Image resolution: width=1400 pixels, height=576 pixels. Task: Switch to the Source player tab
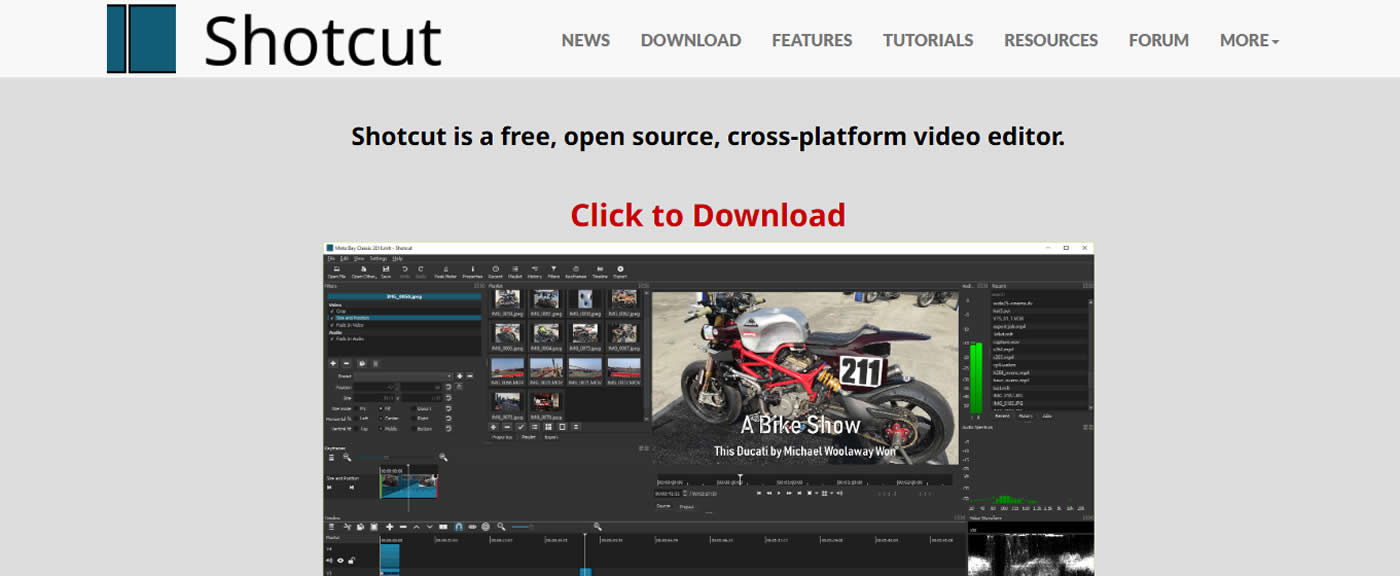click(663, 506)
